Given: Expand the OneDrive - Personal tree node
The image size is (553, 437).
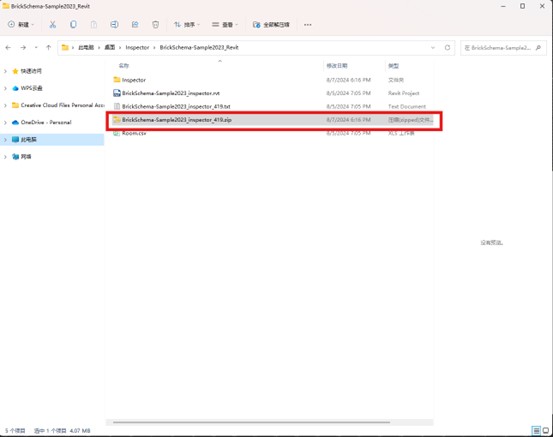Looking at the screenshot, I should coord(5,122).
